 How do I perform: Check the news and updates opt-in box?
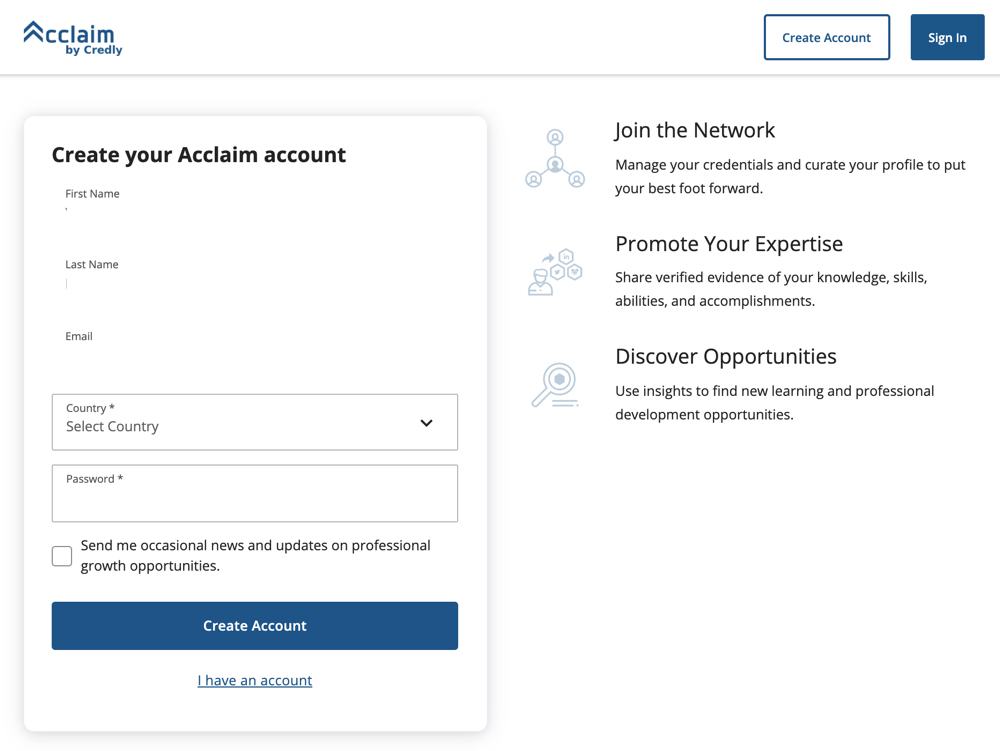point(61,556)
